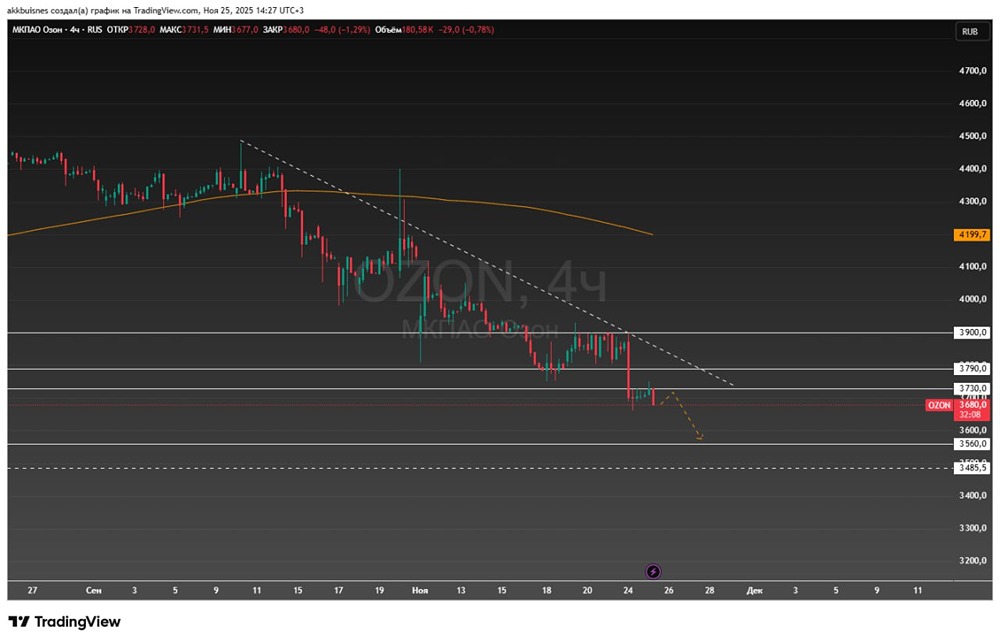Click the akkbuisnes chart author caption
1000x643 pixels.
(155, 10)
